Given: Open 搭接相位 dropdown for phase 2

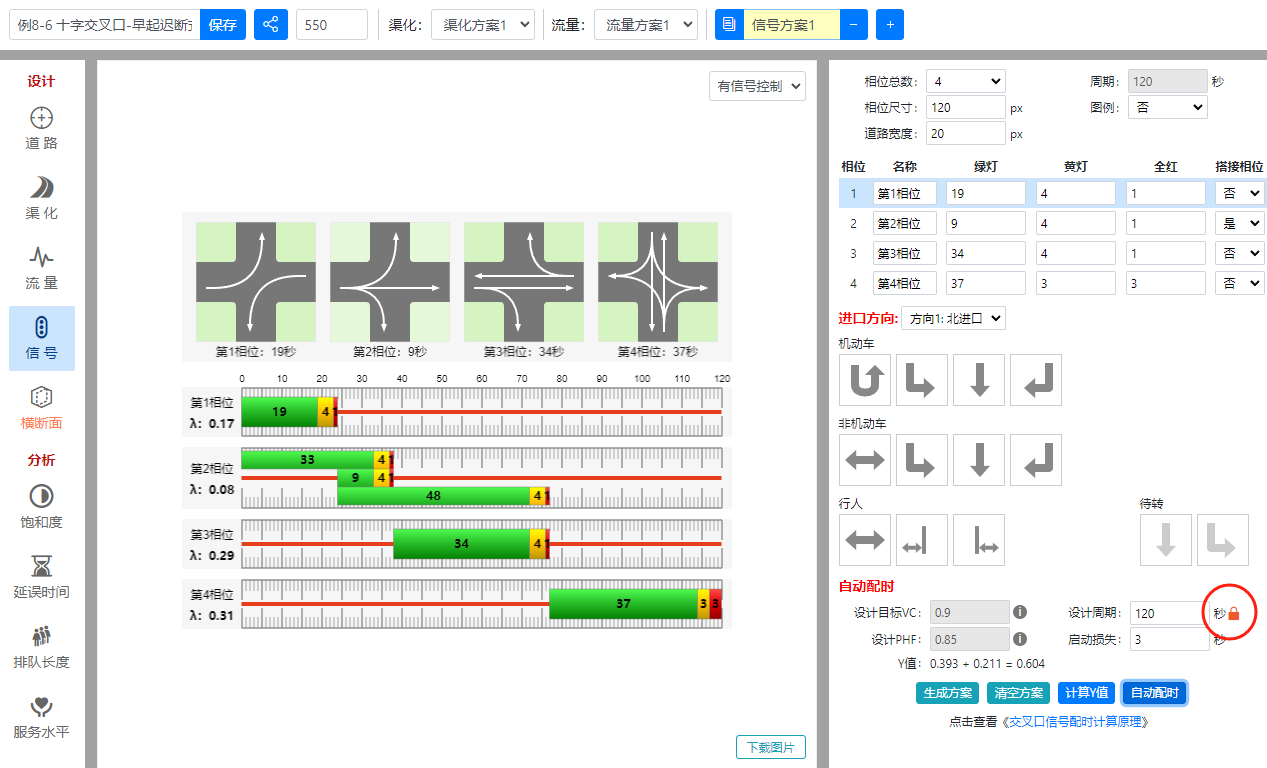Looking at the screenshot, I should pyautogui.click(x=1240, y=223).
